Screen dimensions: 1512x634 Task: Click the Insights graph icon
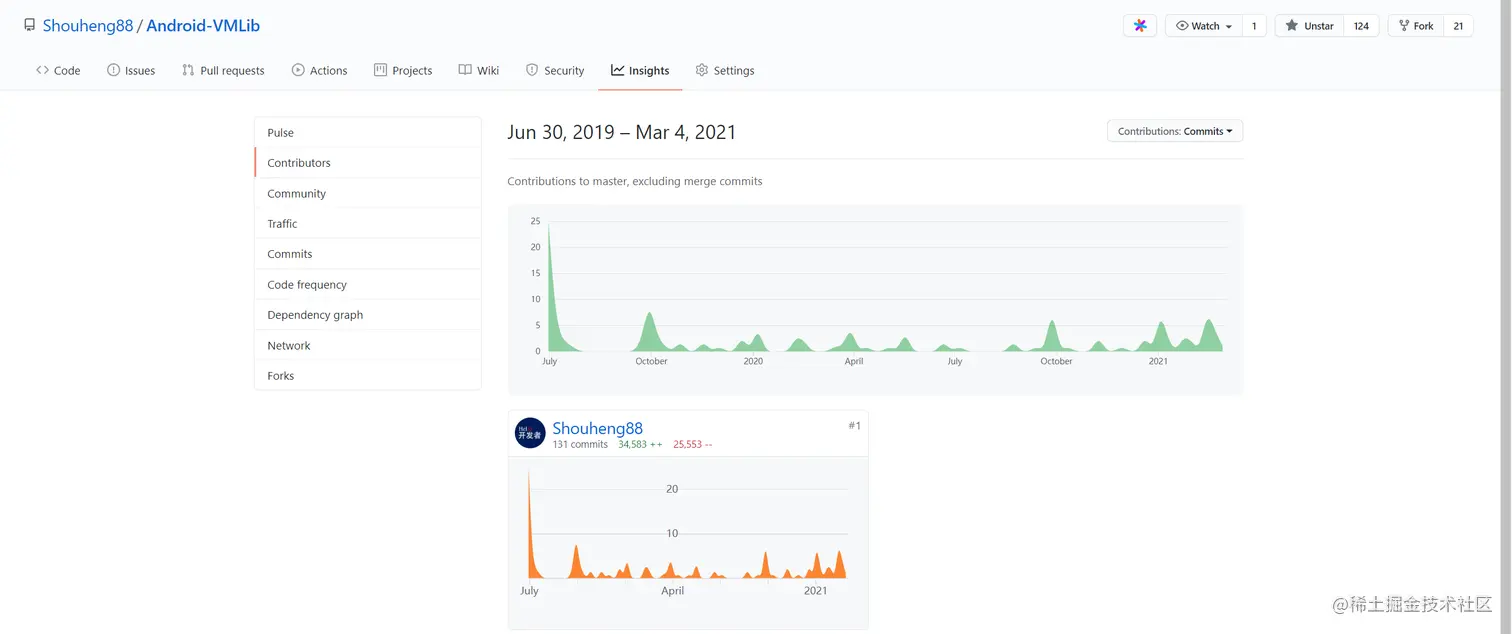618,70
